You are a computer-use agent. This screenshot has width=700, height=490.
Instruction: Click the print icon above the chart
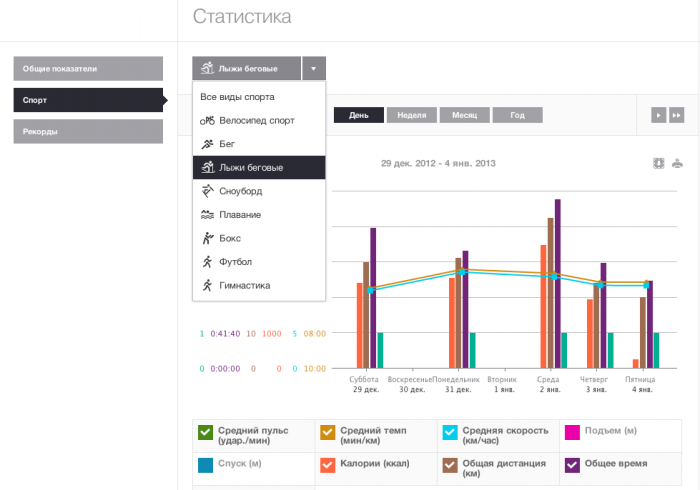677,164
